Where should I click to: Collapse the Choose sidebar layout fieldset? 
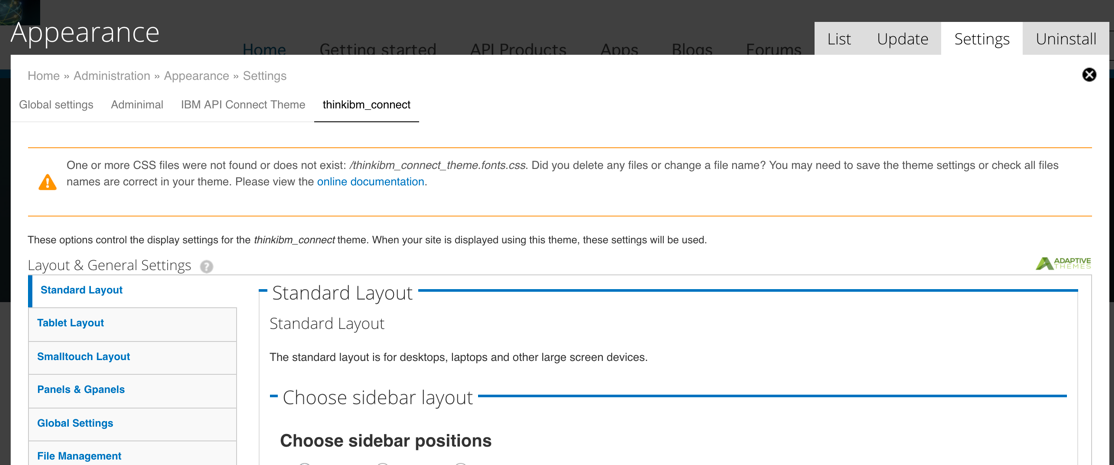(378, 398)
